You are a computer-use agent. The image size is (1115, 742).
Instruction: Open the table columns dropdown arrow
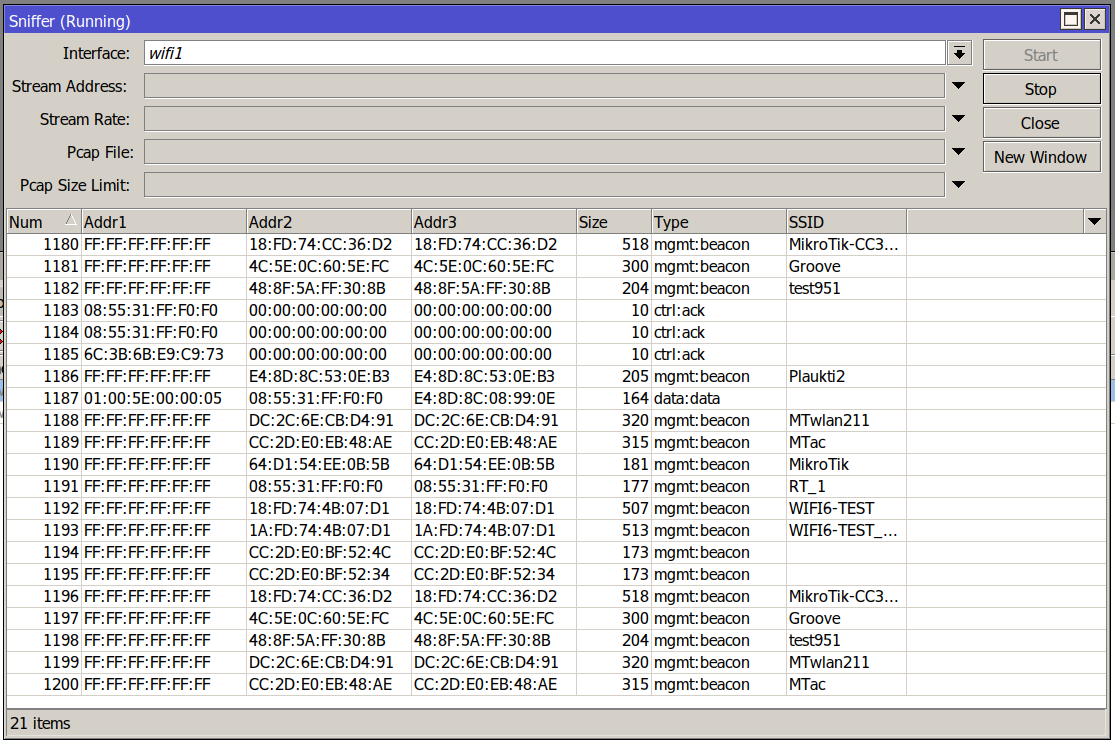coord(1092,222)
